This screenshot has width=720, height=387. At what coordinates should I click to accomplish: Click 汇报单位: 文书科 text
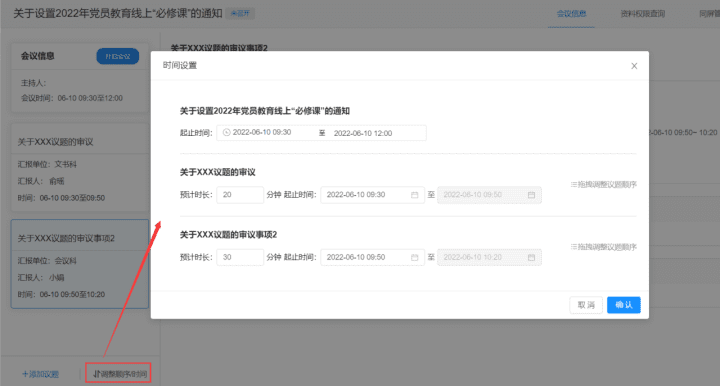47,164
